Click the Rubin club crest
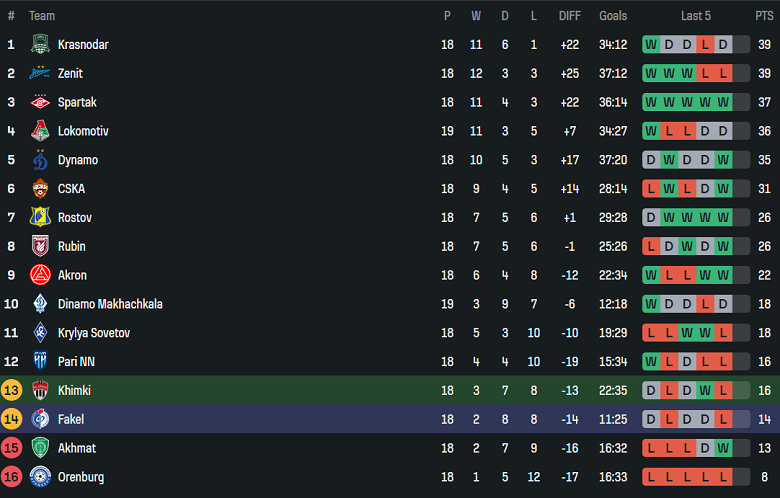 pos(40,247)
